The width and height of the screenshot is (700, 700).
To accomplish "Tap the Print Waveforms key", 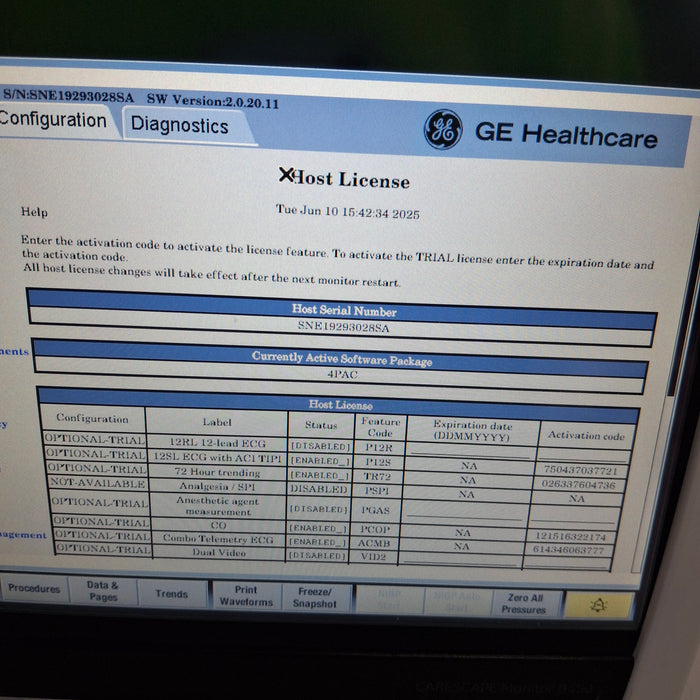I will (x=246, y=596).
